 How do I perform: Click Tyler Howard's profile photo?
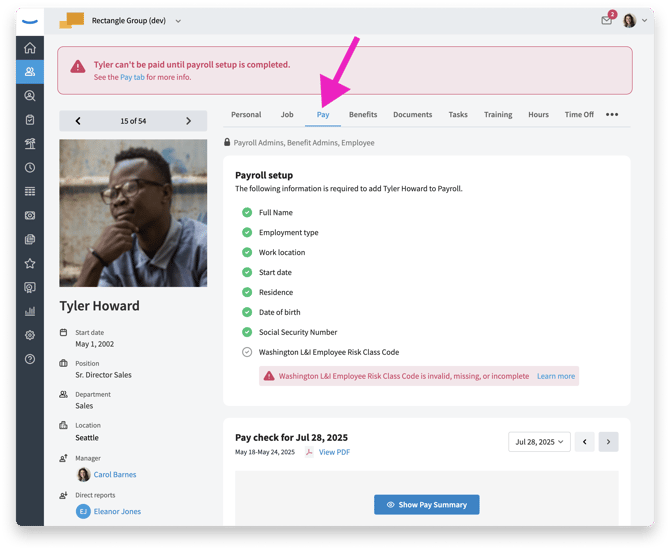coord(133,213)
